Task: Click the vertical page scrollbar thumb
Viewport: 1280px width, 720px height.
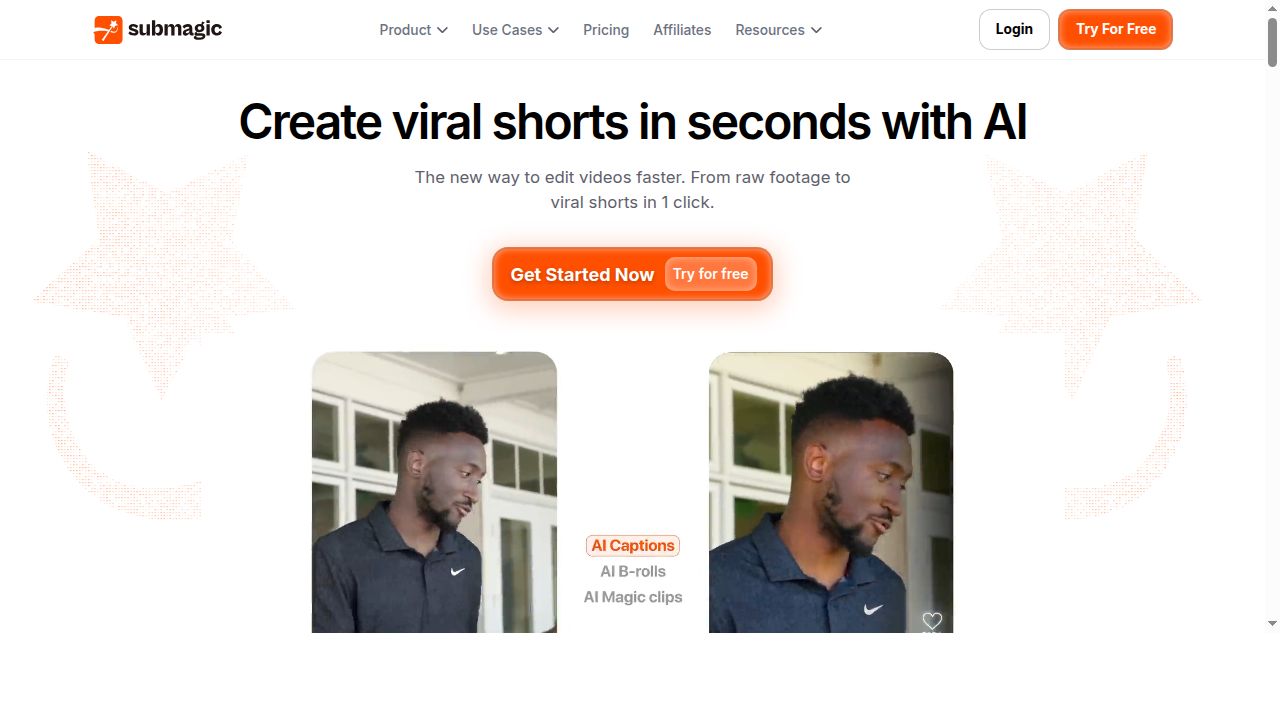Action: 1272,41
